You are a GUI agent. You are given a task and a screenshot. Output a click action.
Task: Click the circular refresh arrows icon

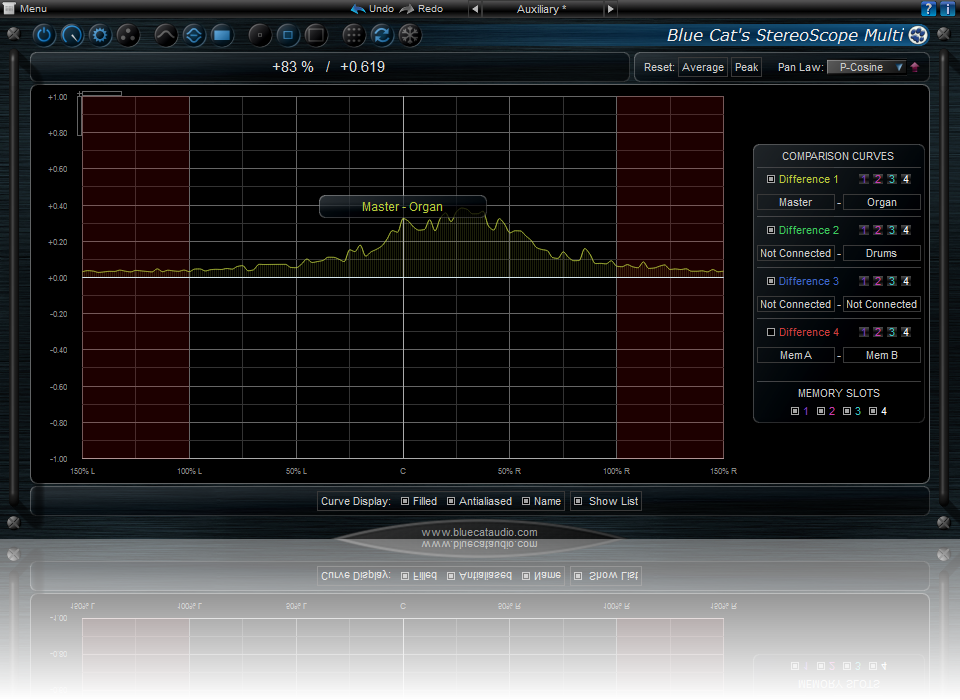[x=381, y=36]
